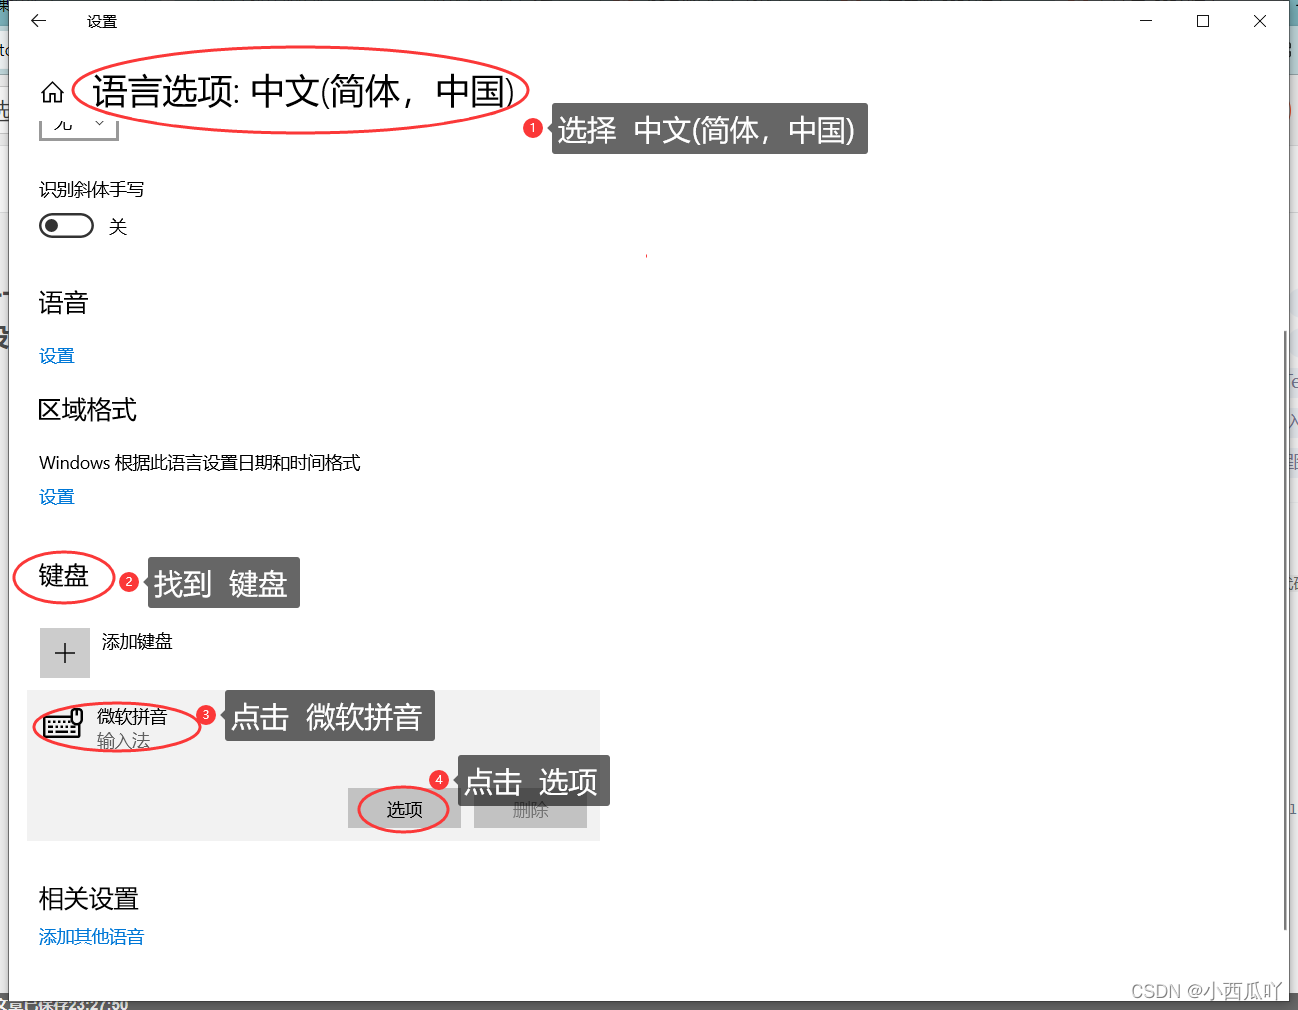Go back with the Settings back arrow

click(x=39, y=21)
